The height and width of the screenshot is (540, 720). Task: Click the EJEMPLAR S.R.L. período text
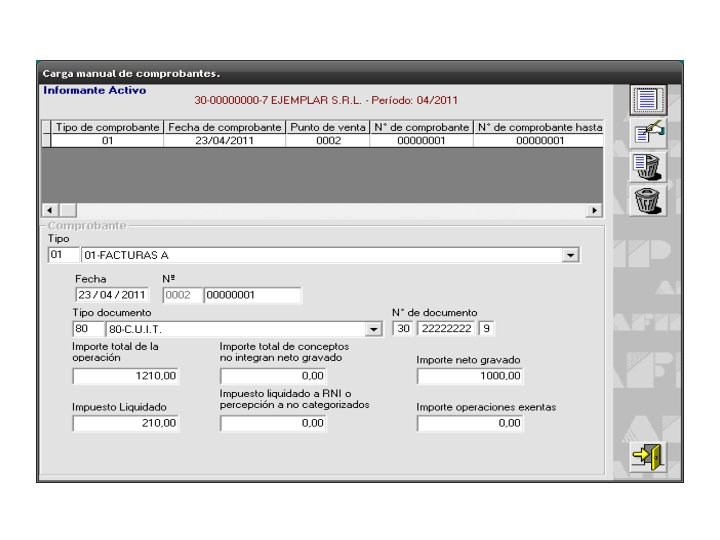point(326,100)
